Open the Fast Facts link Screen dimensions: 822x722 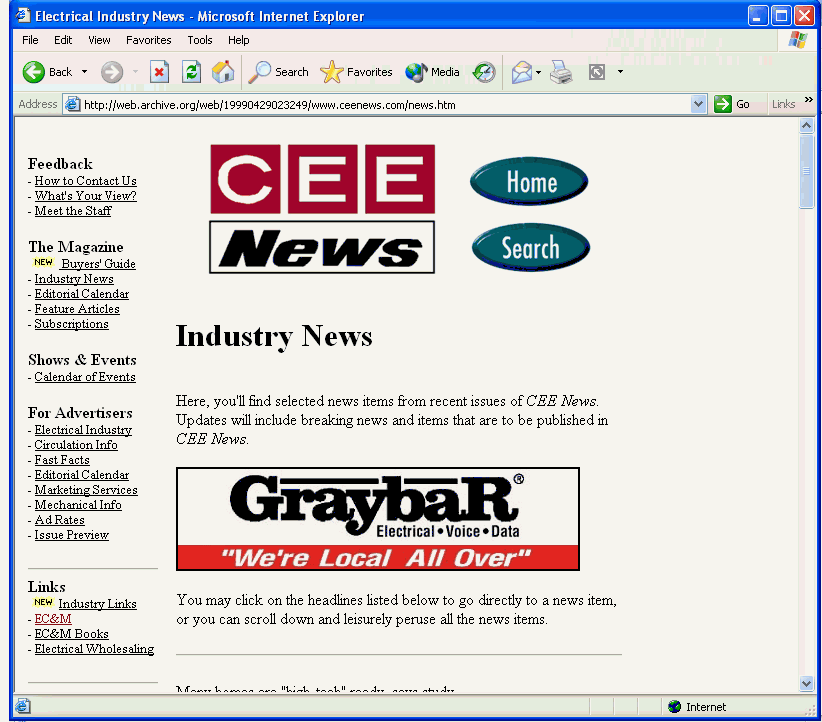(x=62, y=460)
